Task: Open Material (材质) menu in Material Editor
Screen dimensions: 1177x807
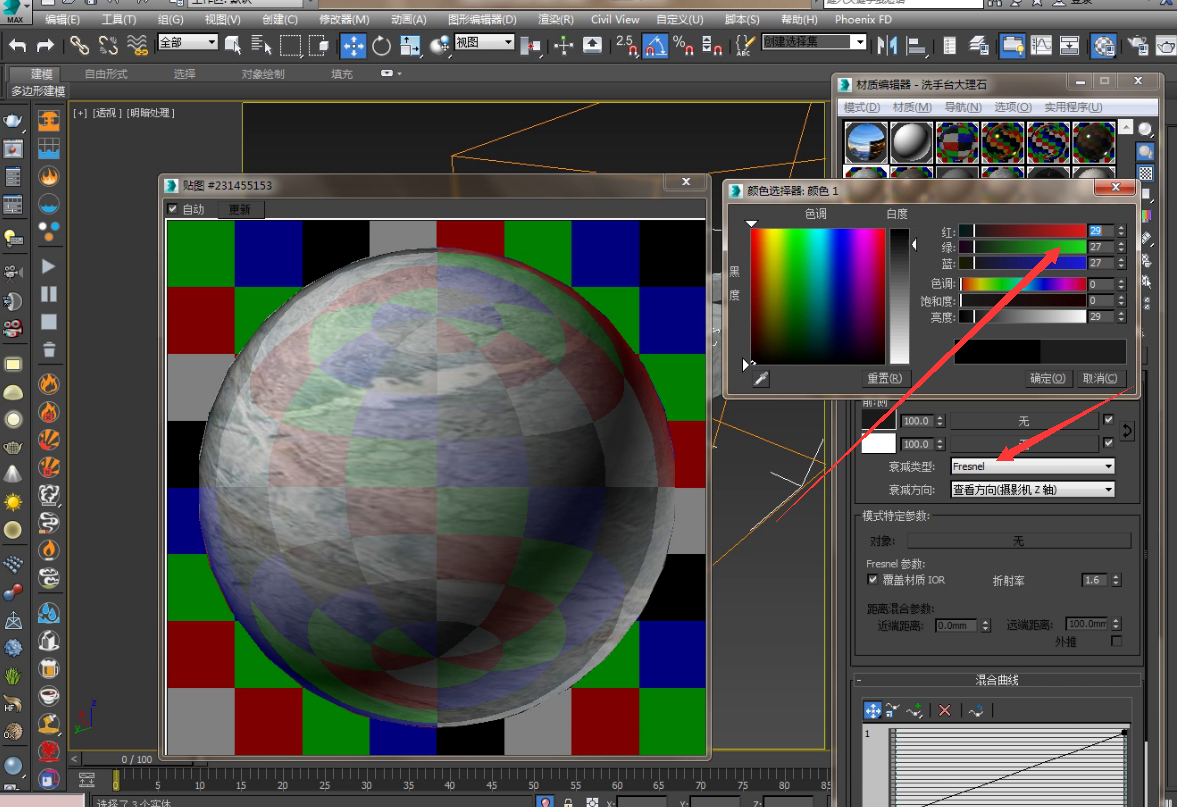Action: (912, 107)
